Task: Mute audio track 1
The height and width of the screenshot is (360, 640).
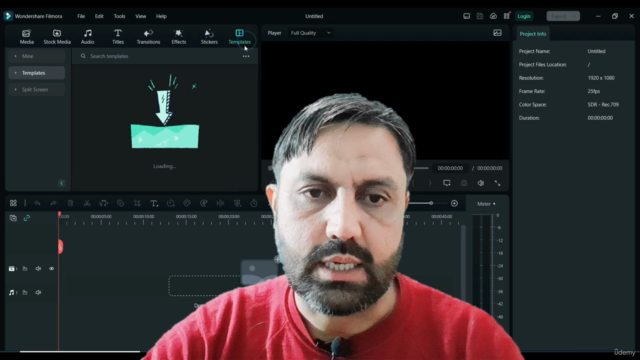Action: (38, 292)
